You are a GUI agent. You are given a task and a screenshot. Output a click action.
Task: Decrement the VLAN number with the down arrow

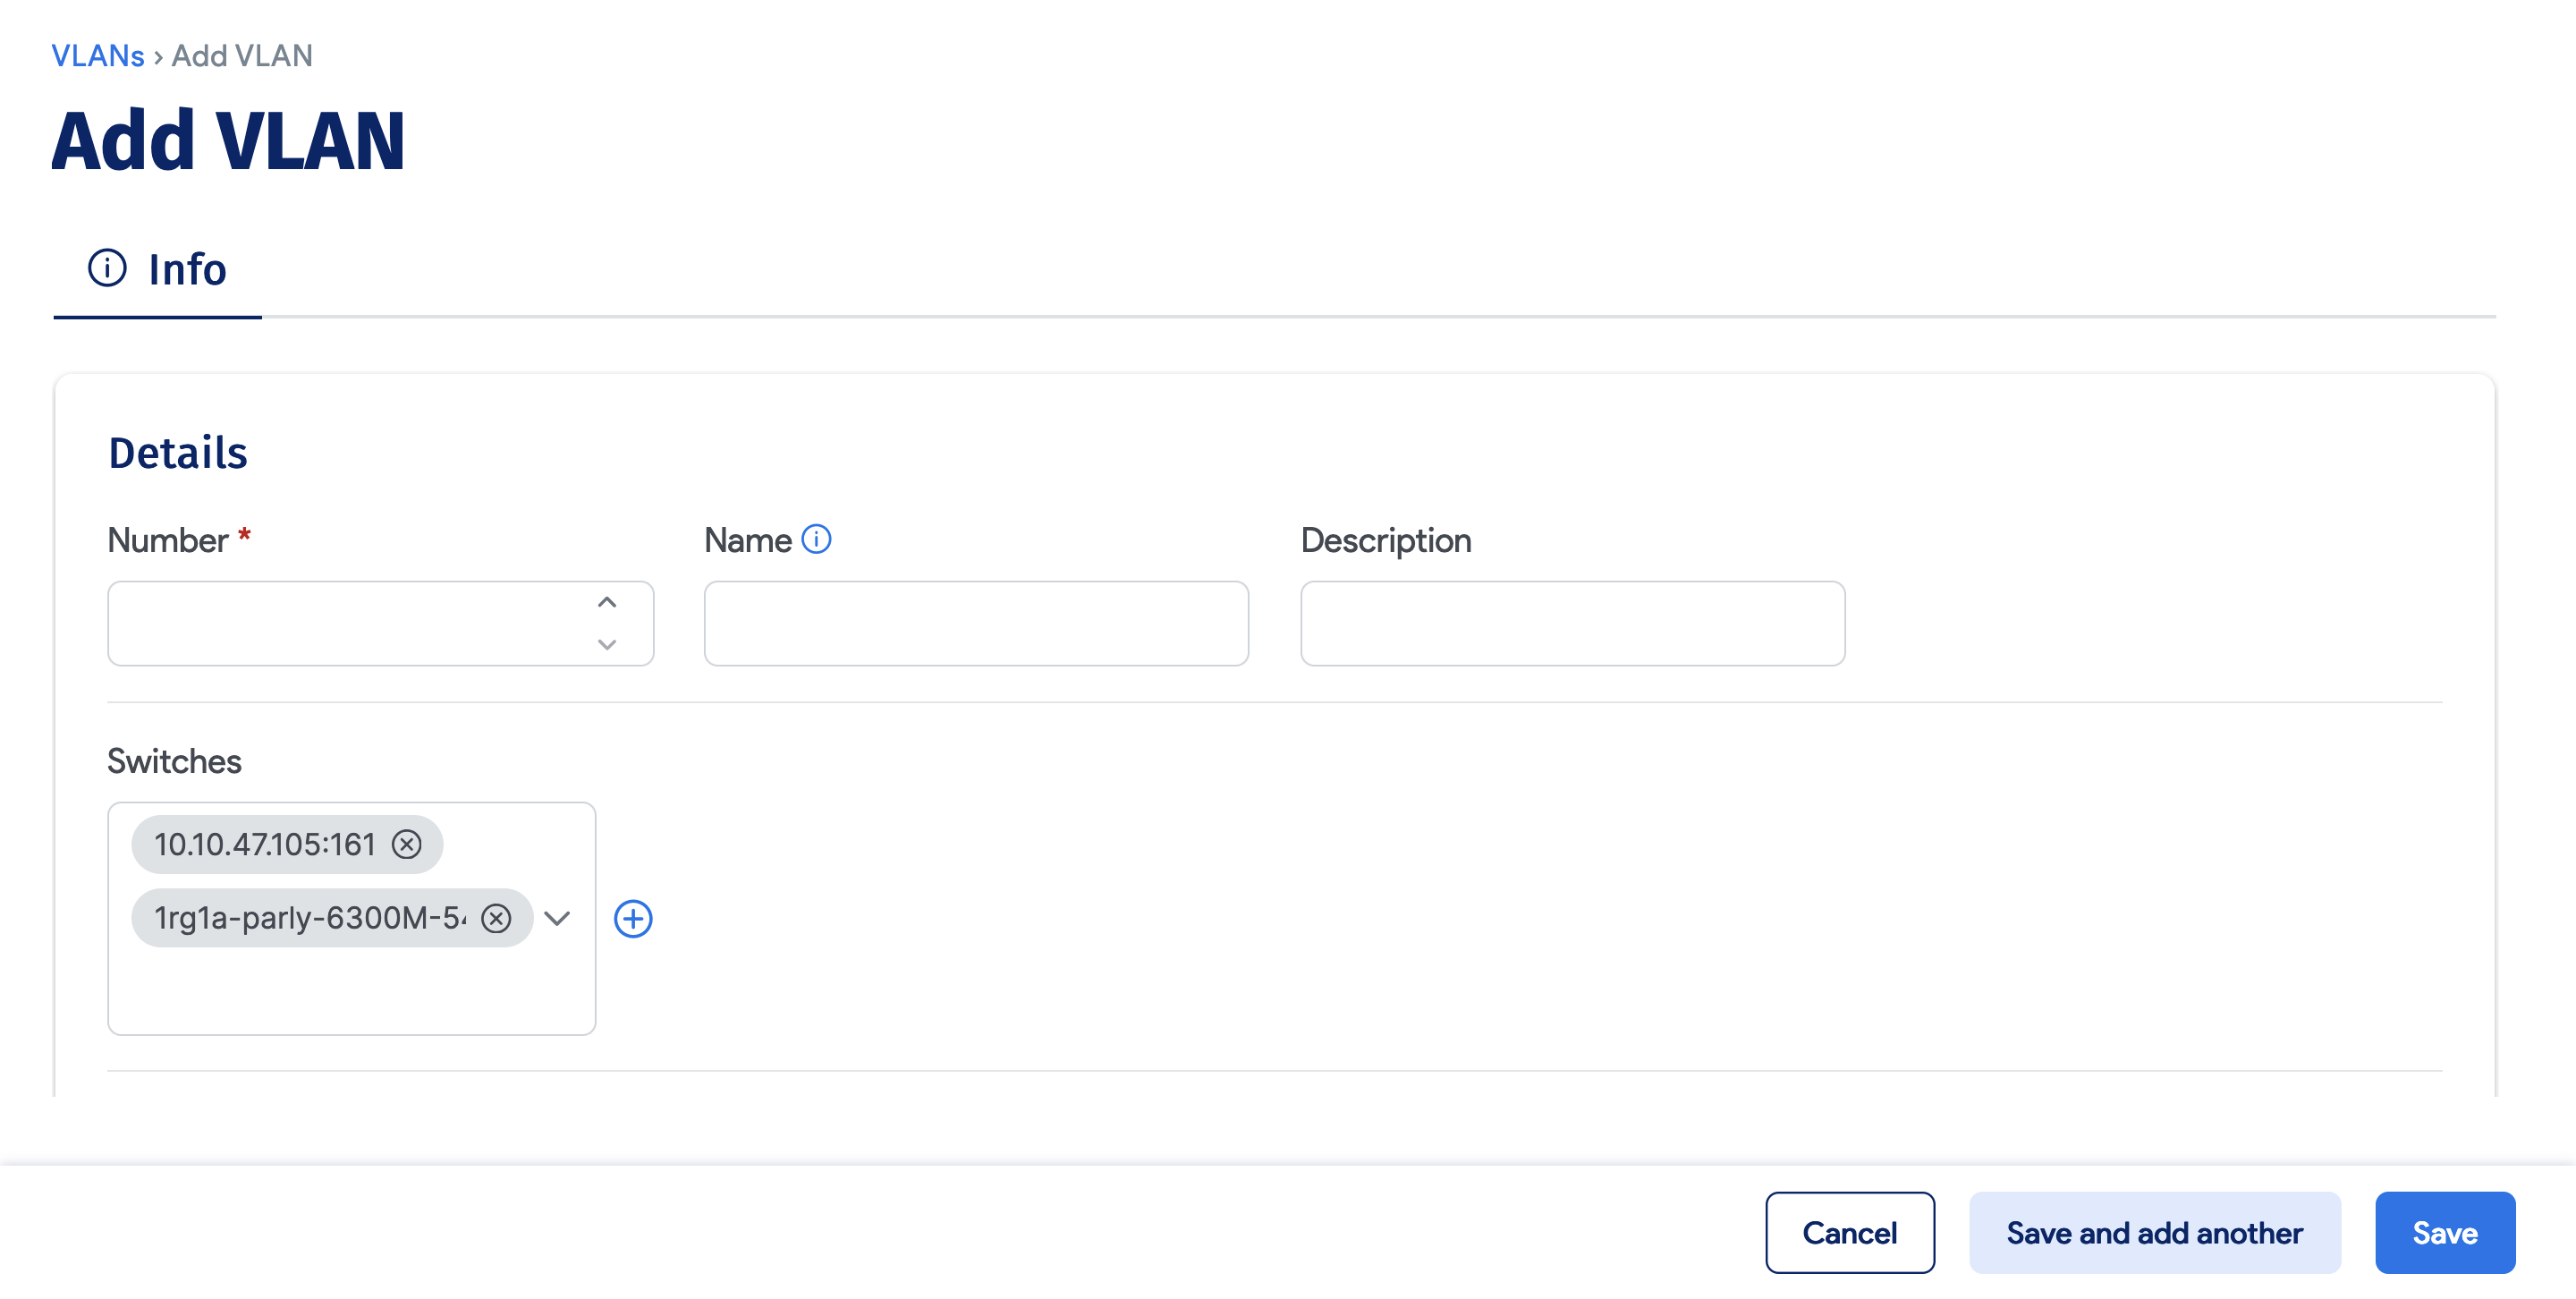pyautogui.click(x=606, y=646)
